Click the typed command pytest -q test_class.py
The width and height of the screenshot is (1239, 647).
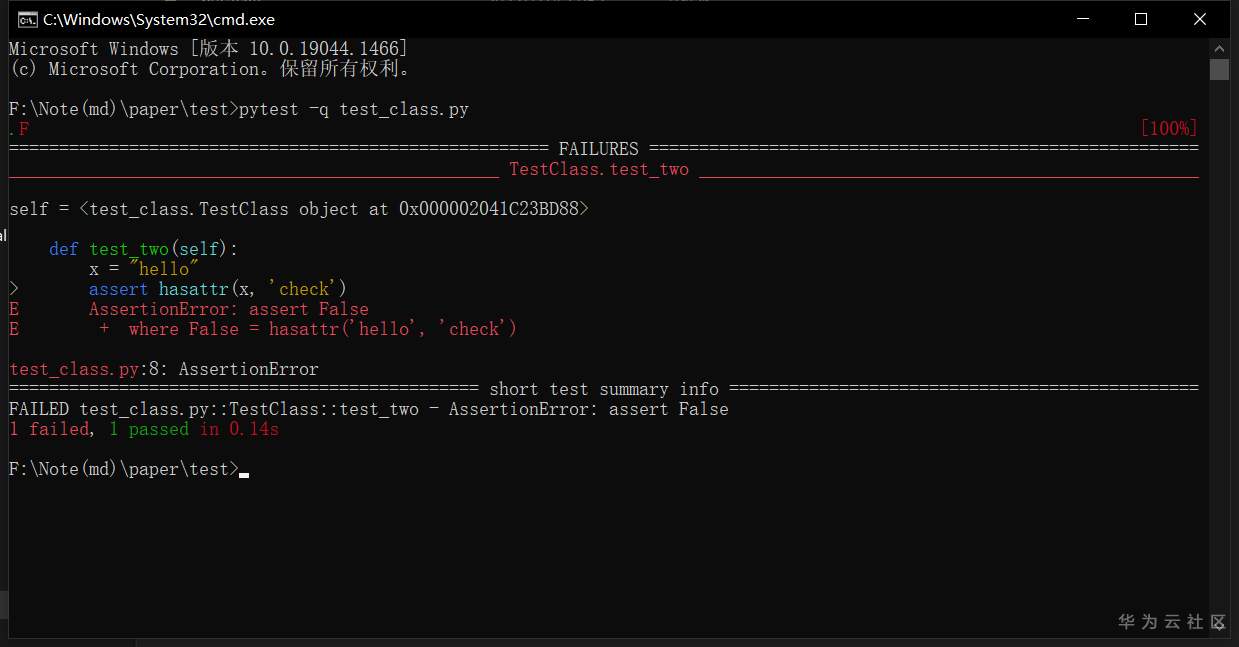click(x=354, y=109)
